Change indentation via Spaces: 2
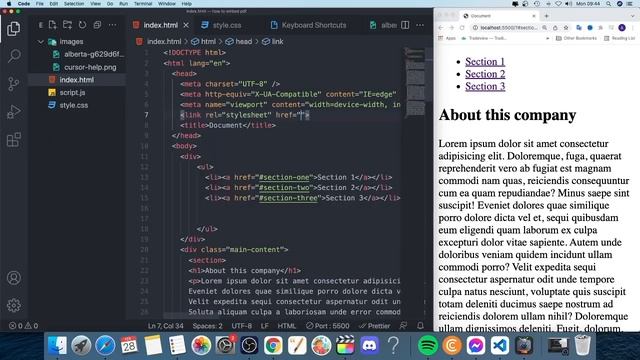The height and width of the screenshot is (360, 640). (207, 326)
